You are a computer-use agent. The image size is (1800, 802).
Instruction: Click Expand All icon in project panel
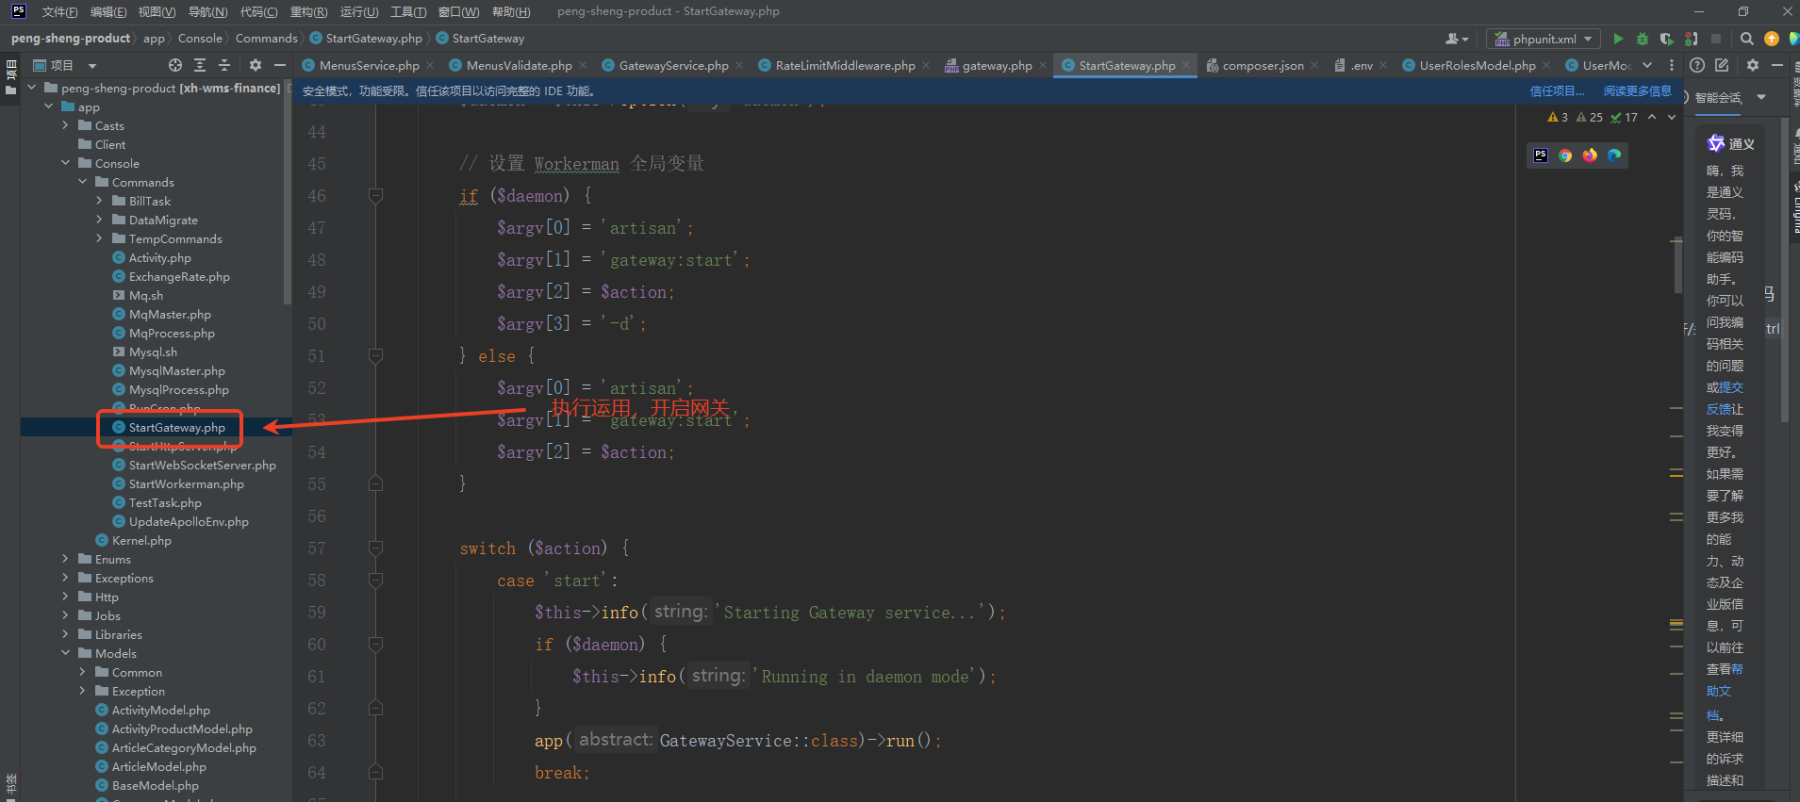coord(200,65)
